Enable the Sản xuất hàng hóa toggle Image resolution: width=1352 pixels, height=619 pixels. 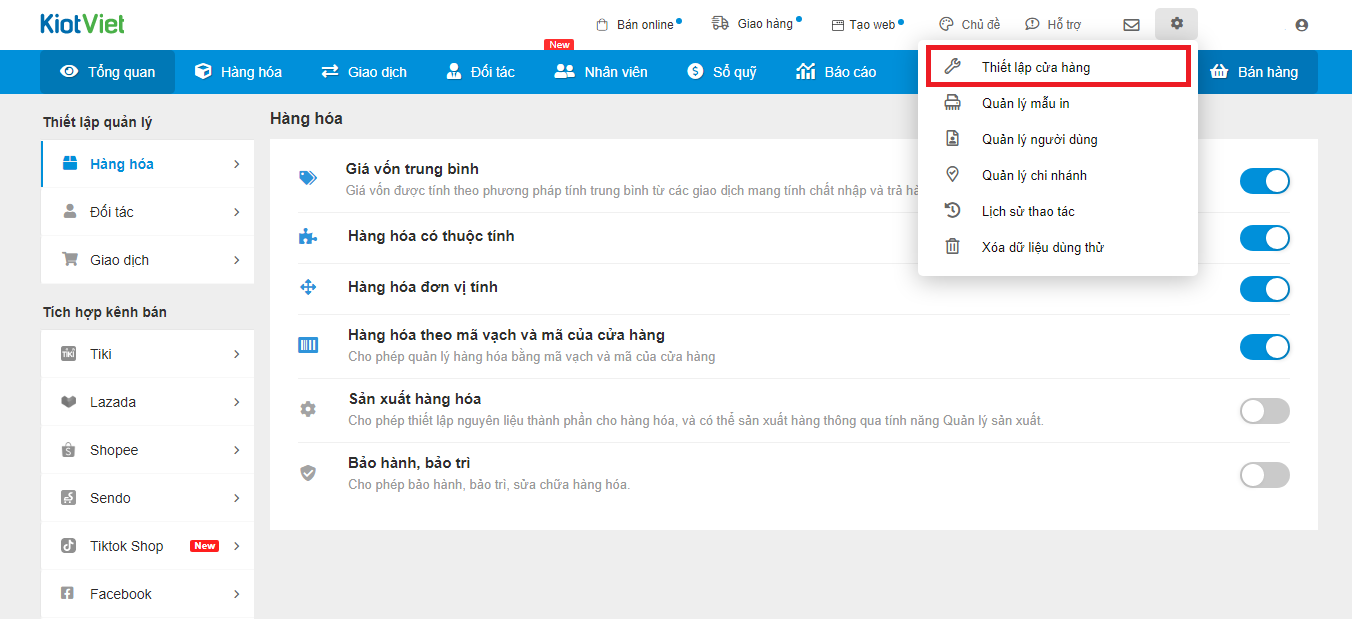point(1264,411)
